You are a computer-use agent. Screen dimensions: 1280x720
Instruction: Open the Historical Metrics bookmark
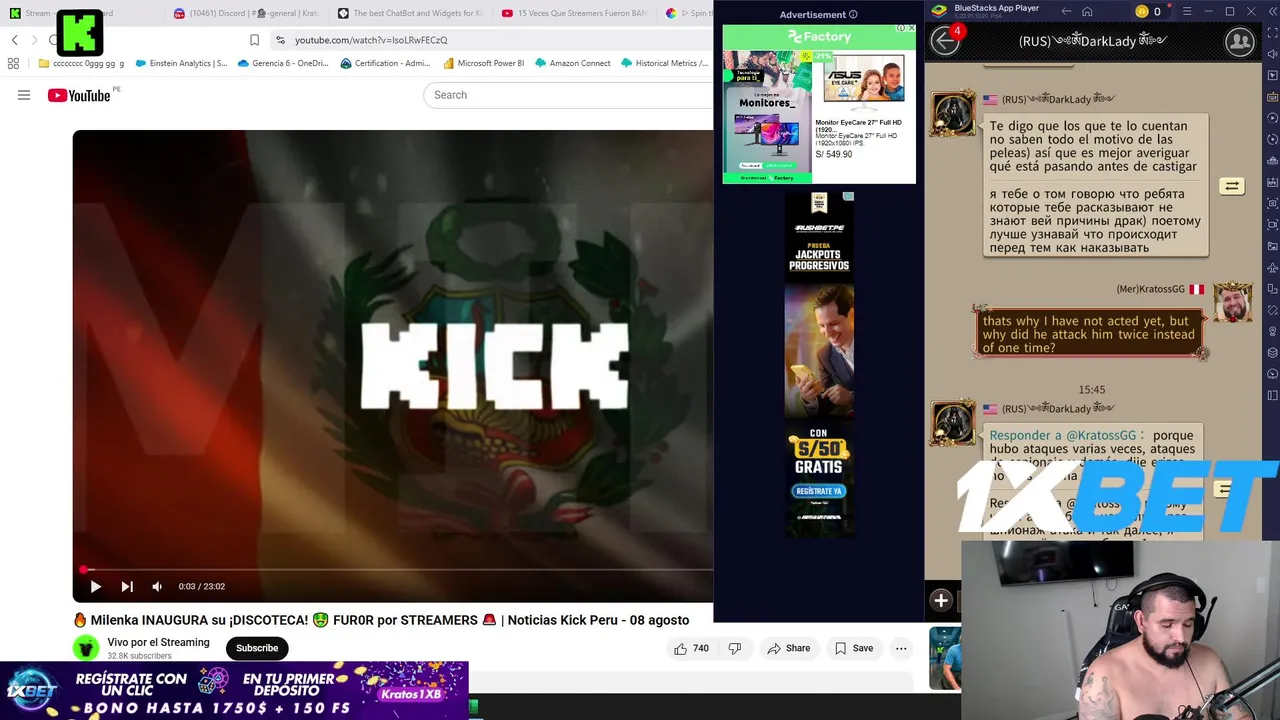664,63
